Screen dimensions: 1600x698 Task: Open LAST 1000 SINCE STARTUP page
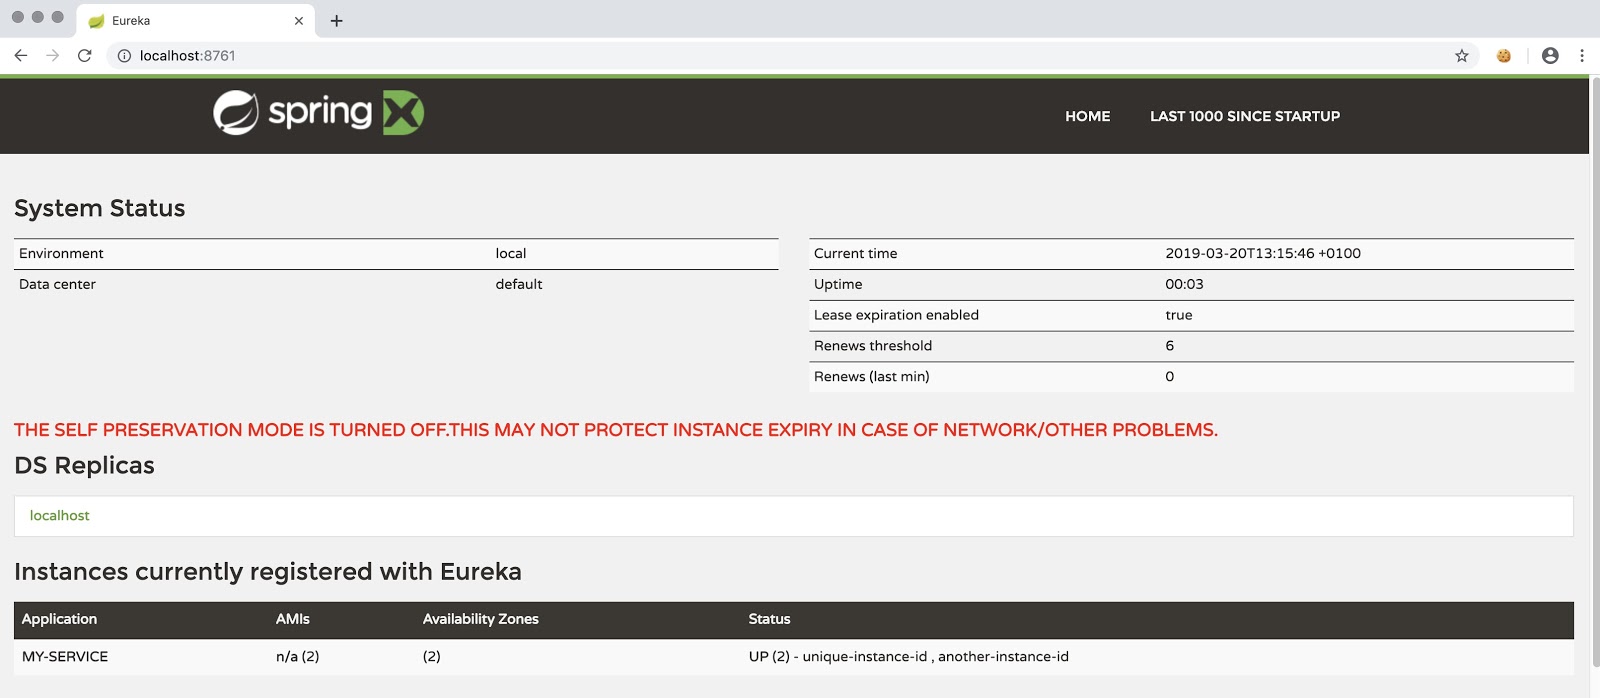pos(1245,116)
